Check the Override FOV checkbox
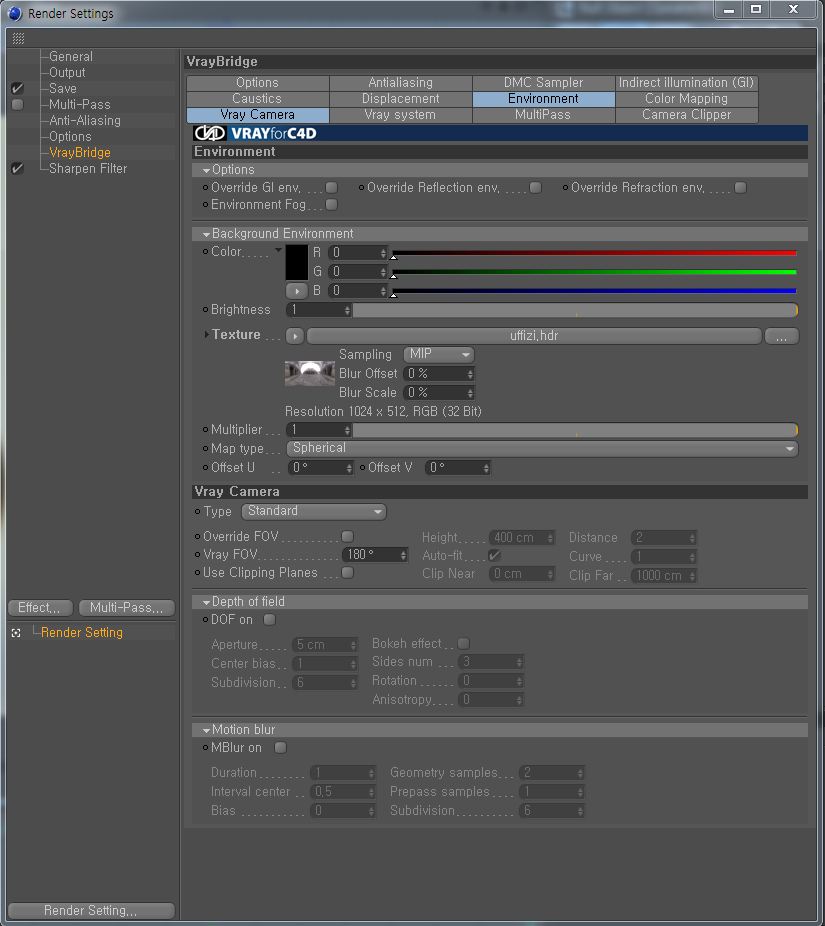 click(x=348, y=536)
